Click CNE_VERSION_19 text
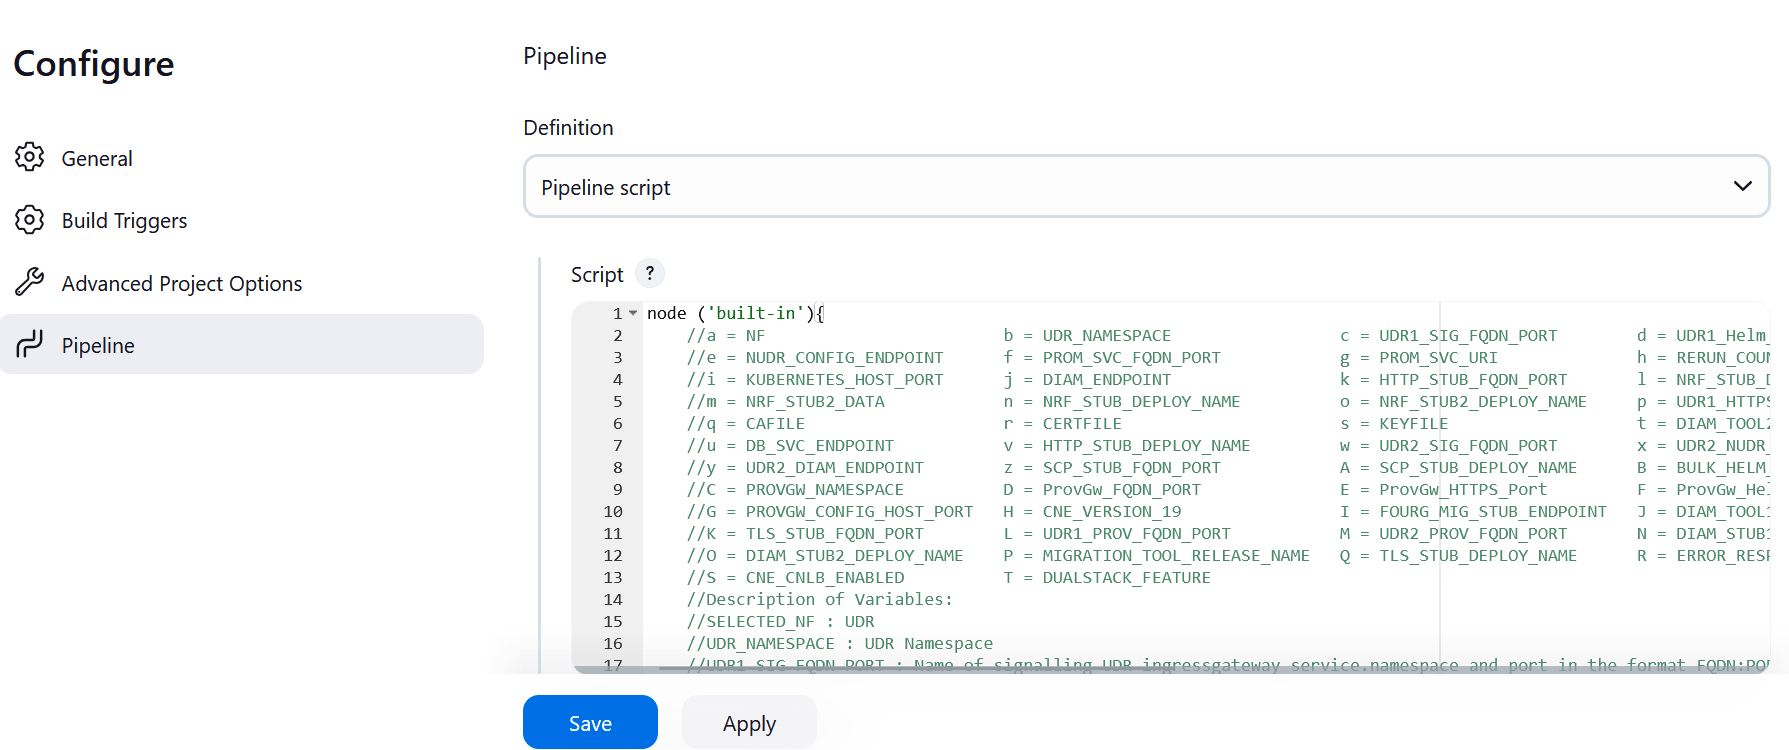The height and width of the screenshot is (750, 1789). coord(1111,511)
